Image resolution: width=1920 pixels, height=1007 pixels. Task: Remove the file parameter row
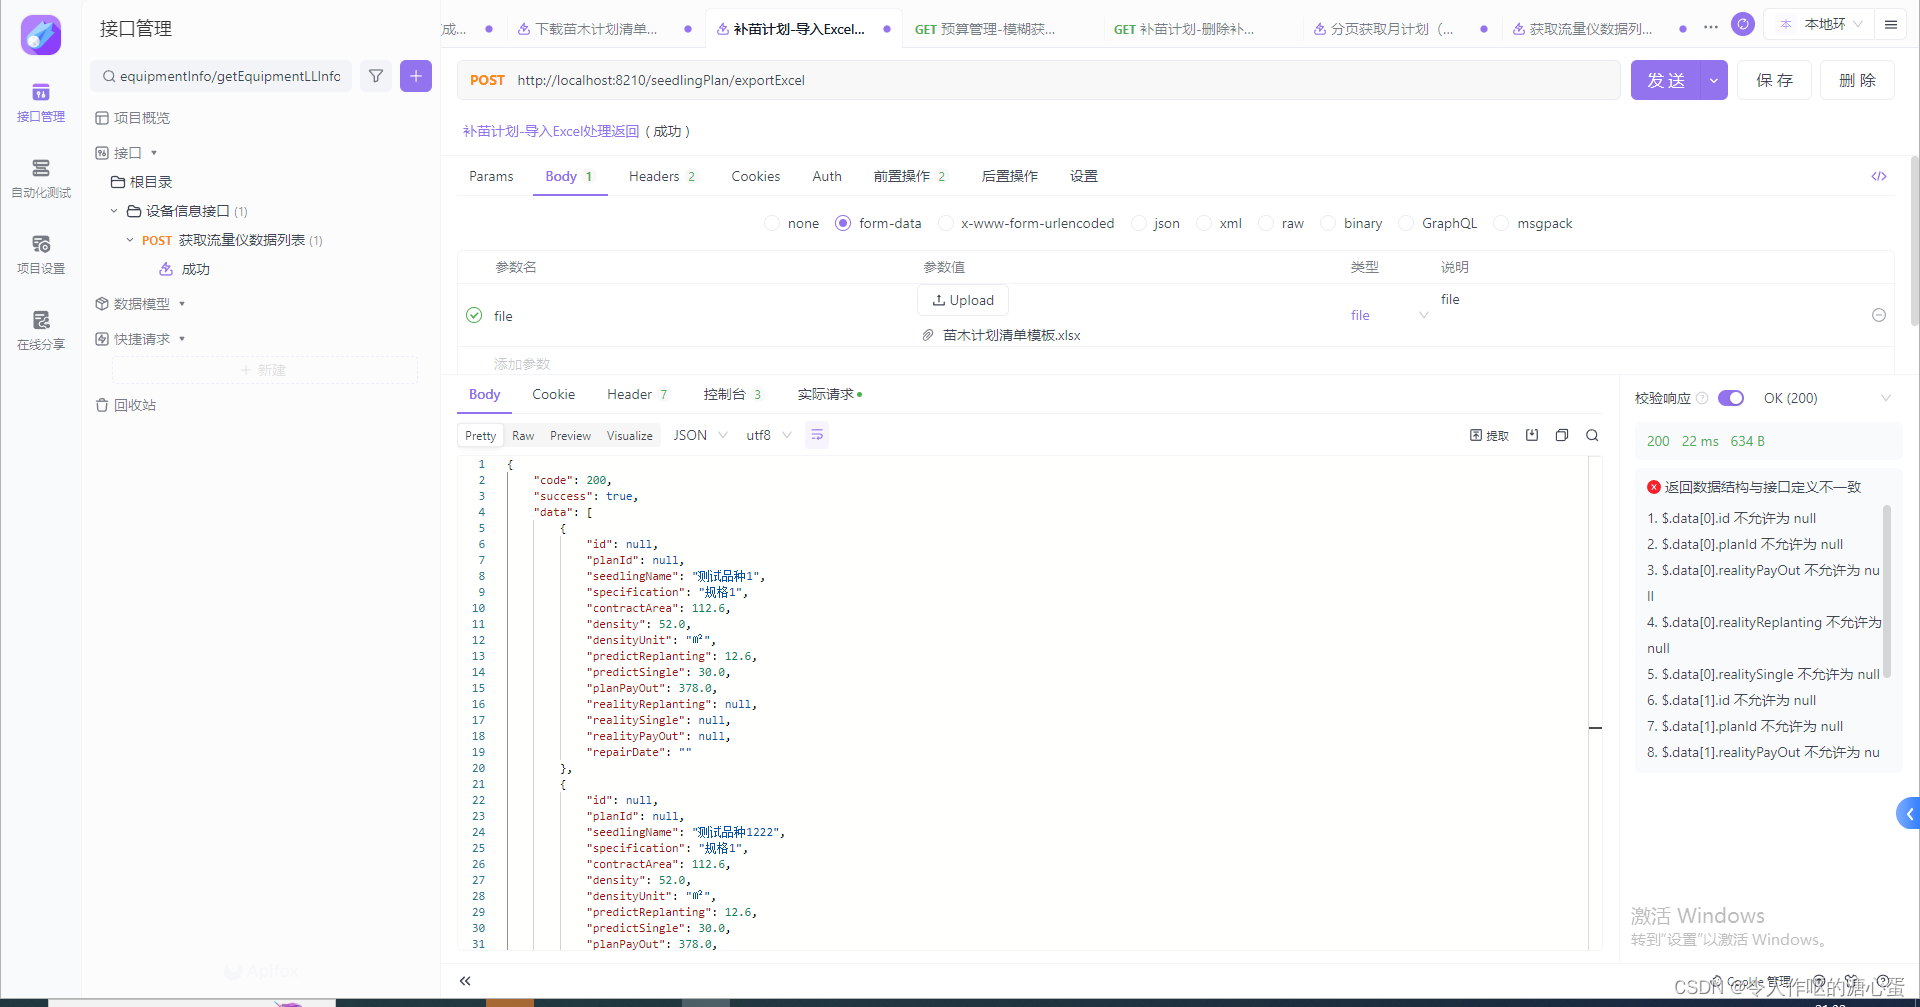pos(1879,315)
